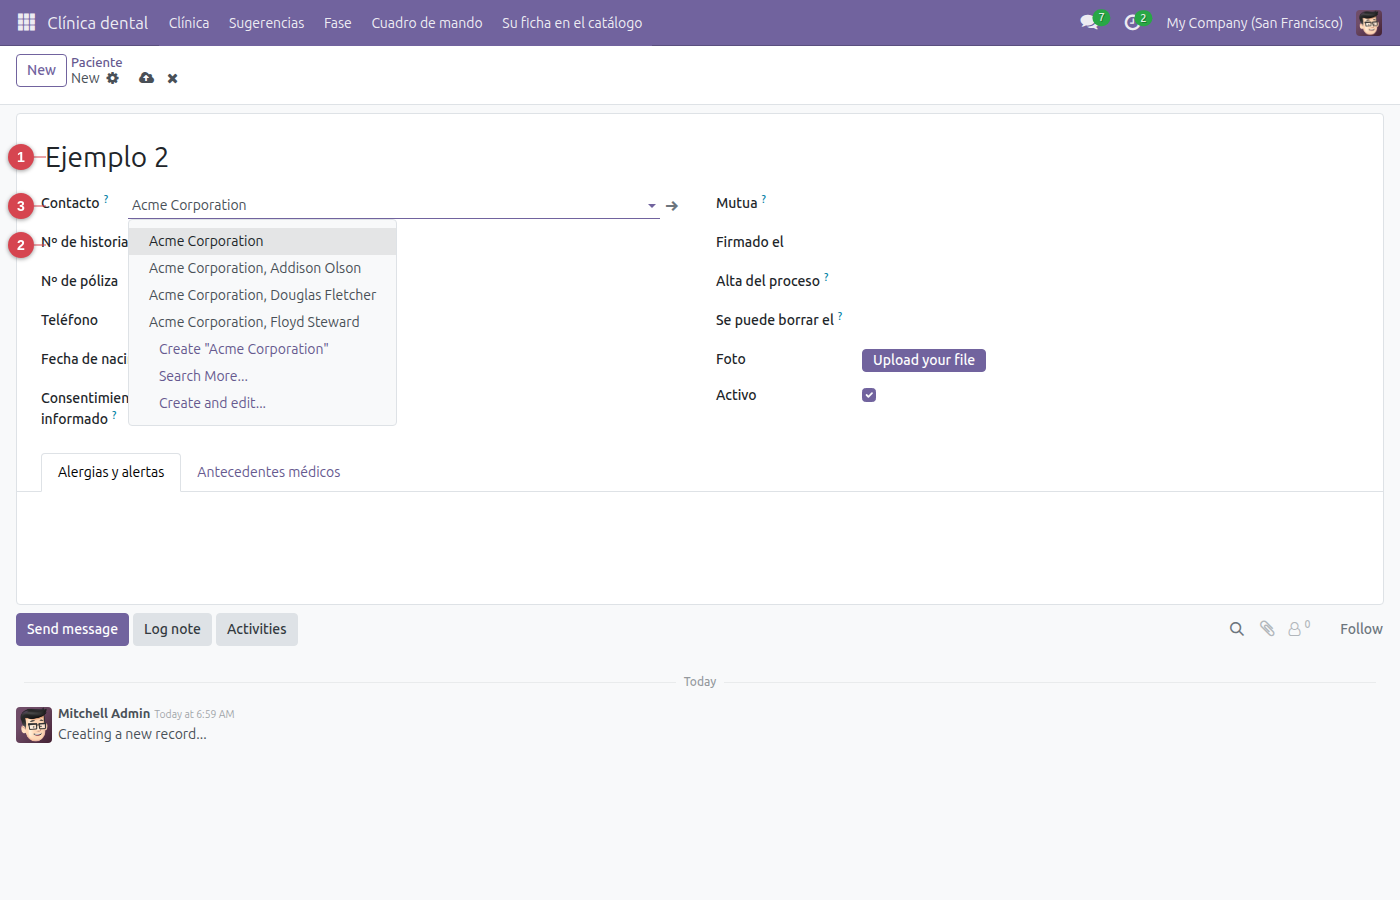Click Create "Acme Corporation" option
This screenshot has height=900, width=1400.
point(262,349)
